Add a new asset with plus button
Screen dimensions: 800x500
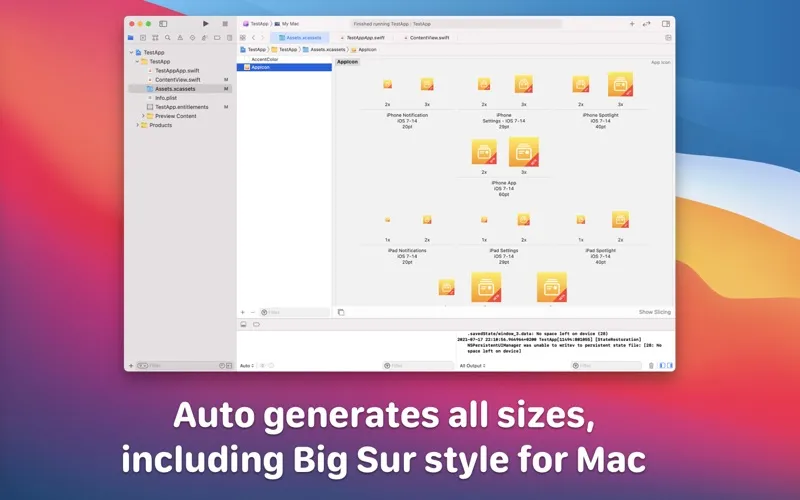coord(243,312)
